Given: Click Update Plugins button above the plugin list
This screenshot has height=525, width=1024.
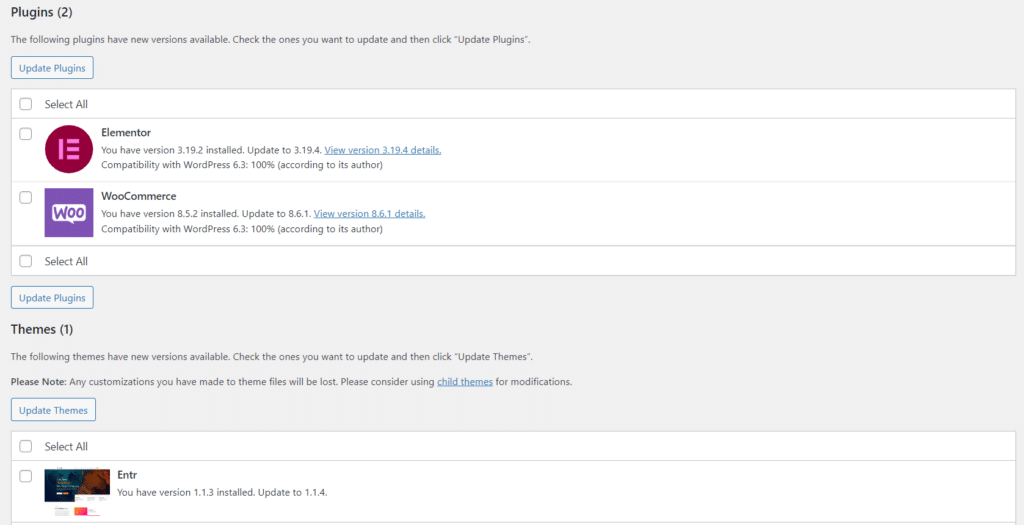Looking at the screenshot, I should [52, 68].
